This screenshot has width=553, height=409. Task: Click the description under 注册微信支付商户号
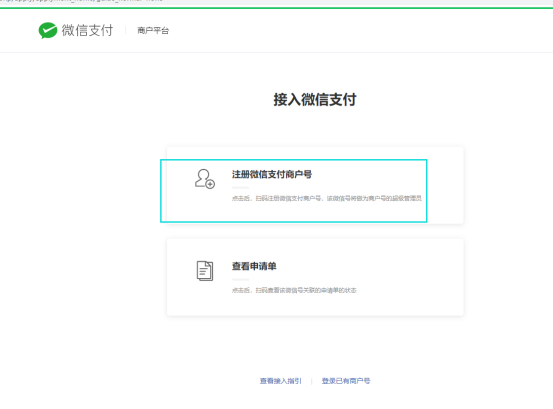[327, 198]
